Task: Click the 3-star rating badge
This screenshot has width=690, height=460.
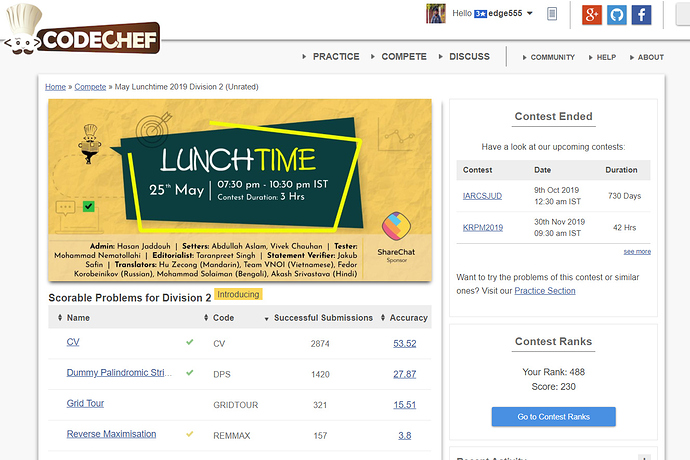Action: click(x=480, y=14)
